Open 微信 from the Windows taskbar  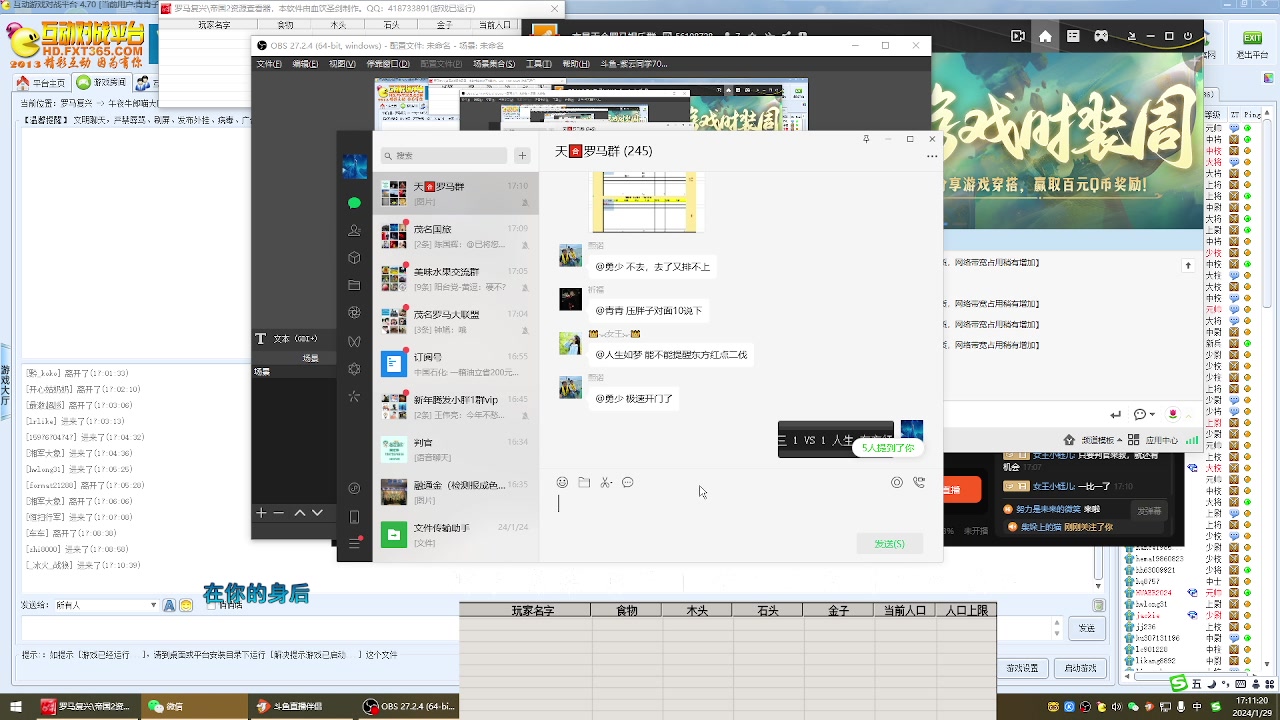(x=194, y=706)
